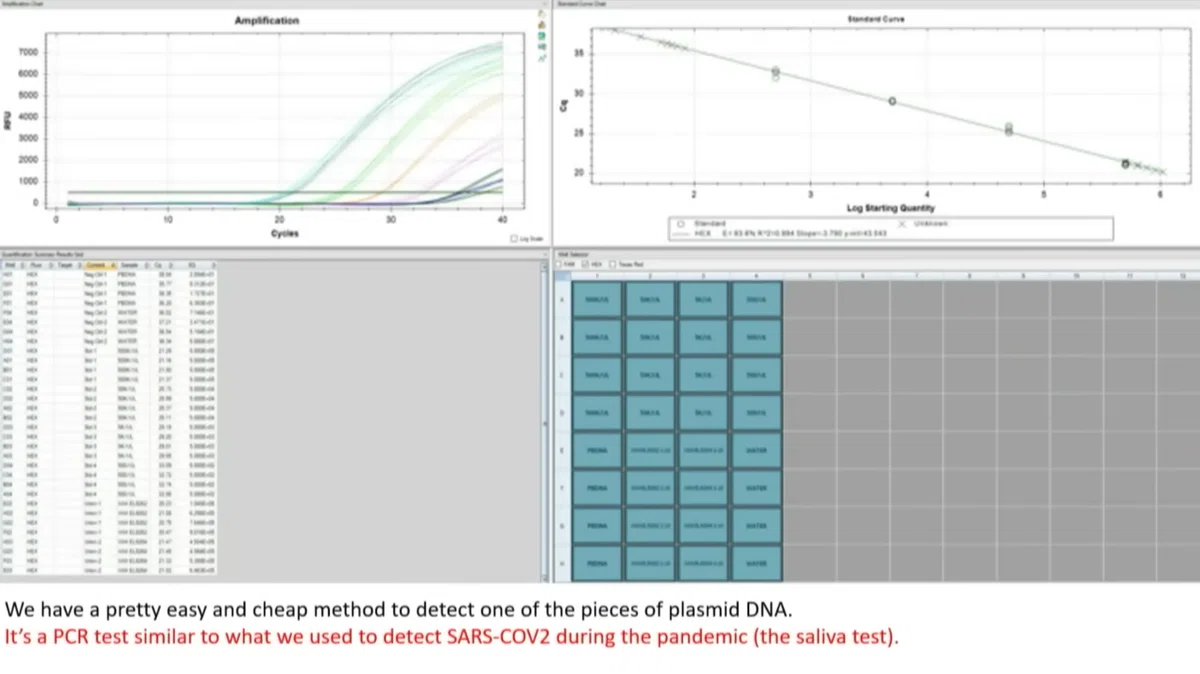1200x674 pixels.
Task: Check the Texas Red fluorophore checkbox
Action: [613, 264]
